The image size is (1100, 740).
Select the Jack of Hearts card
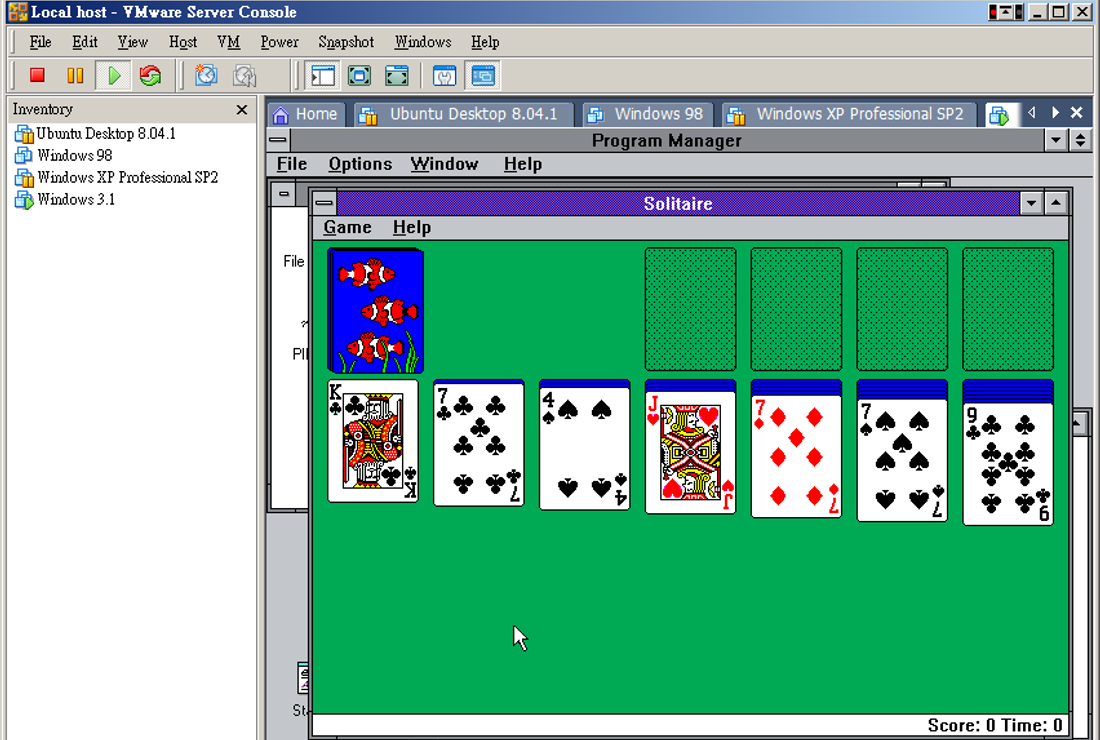[x=690, y=452]
